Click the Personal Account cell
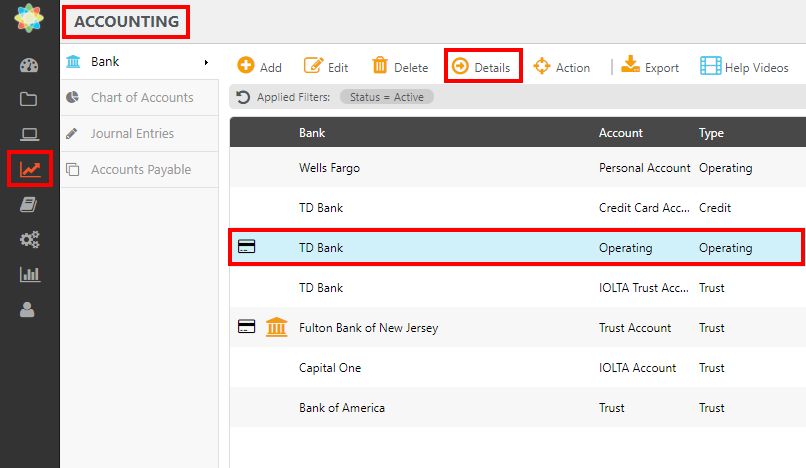Viewport: 806px width, 468px height. click(x=645, y=168)
